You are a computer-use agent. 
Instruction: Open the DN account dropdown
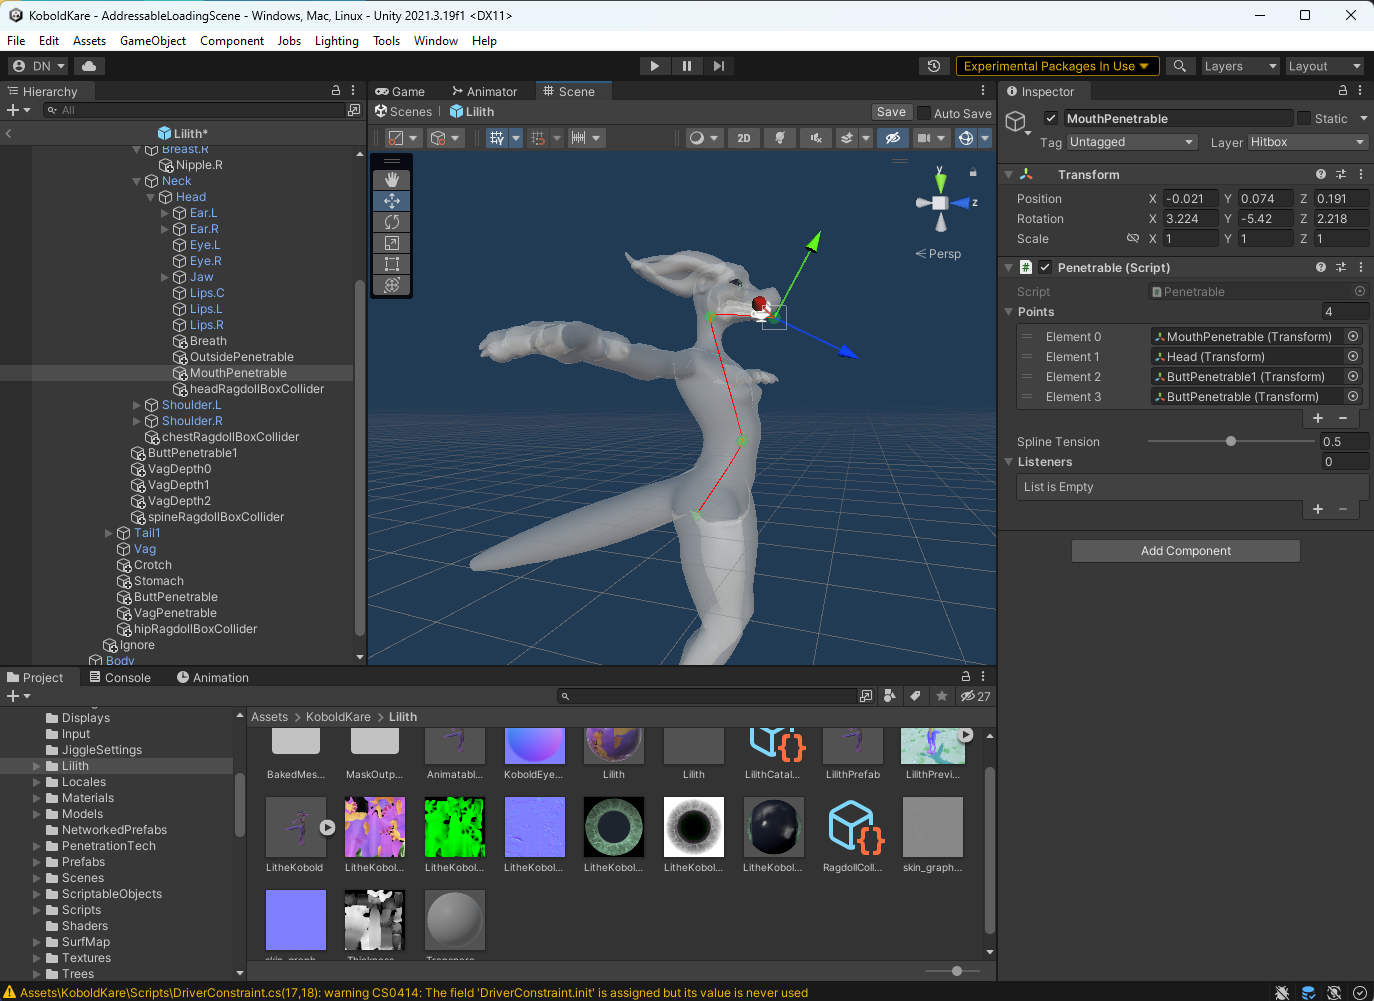[x=38, y=66]
